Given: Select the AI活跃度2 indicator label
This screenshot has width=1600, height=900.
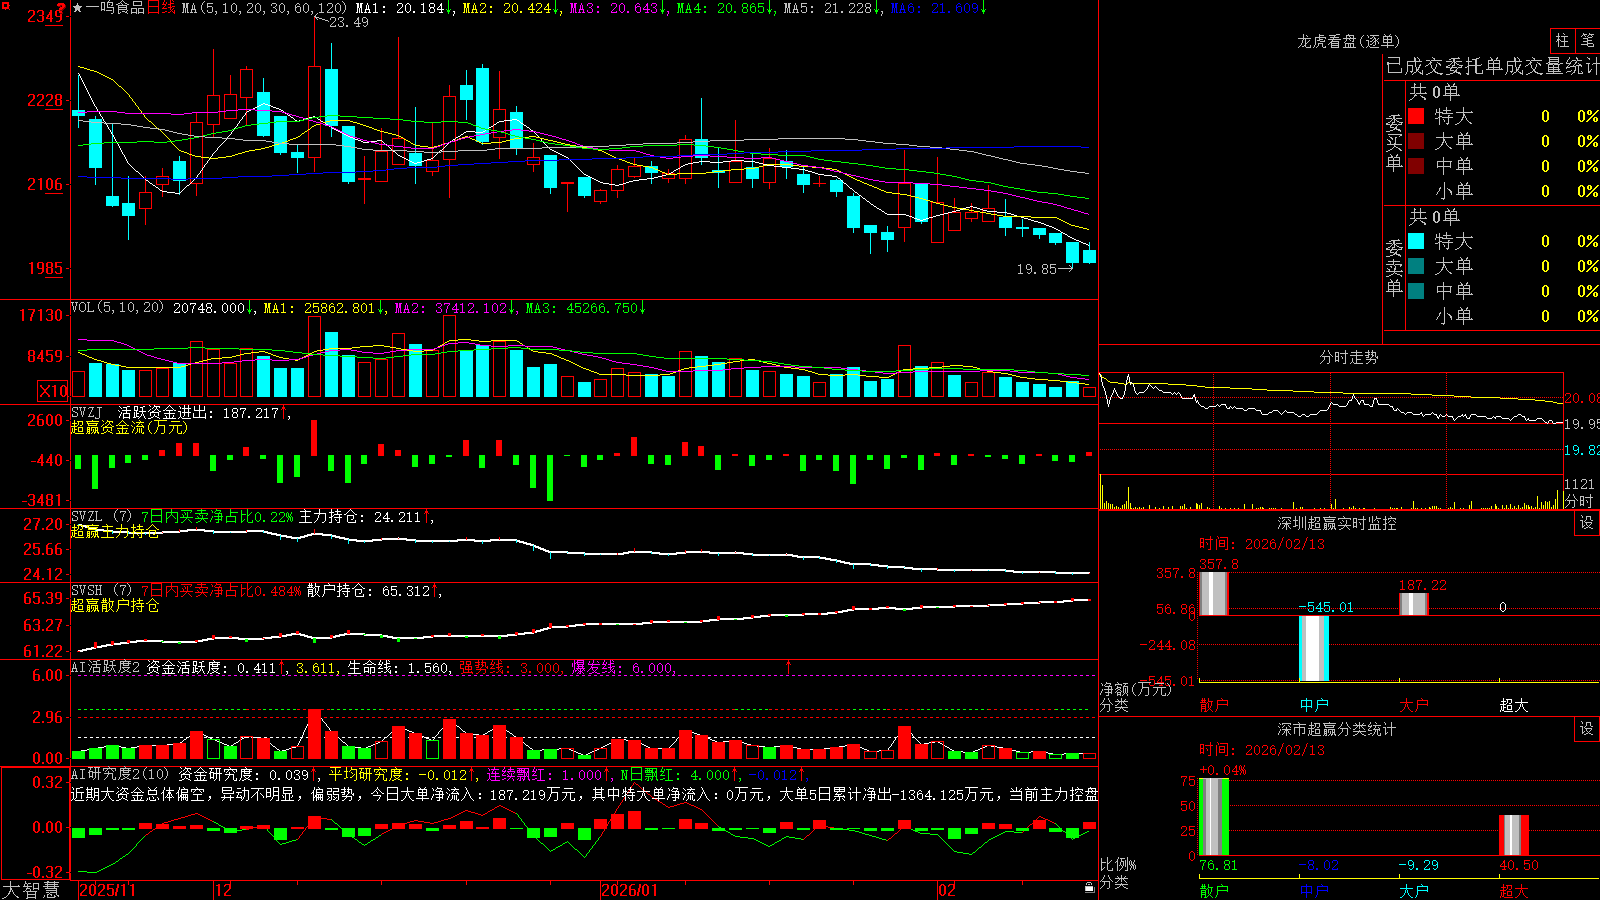Looking at the screenshot, I should (x=106, y=667).
